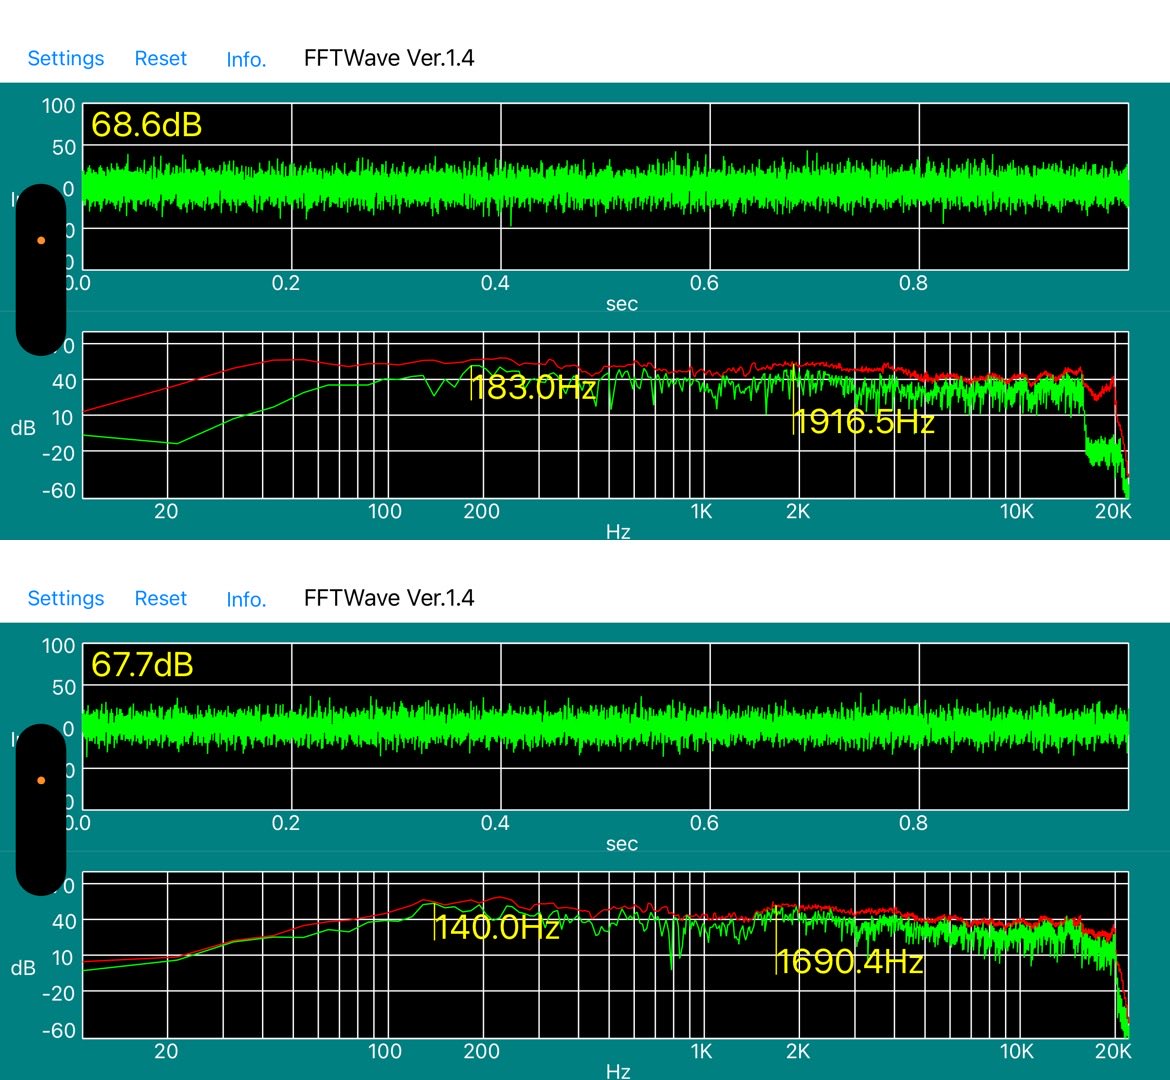Tap Reset in the bottom FFTWave panel
1170x1080 pixels.
click(160, 598)
